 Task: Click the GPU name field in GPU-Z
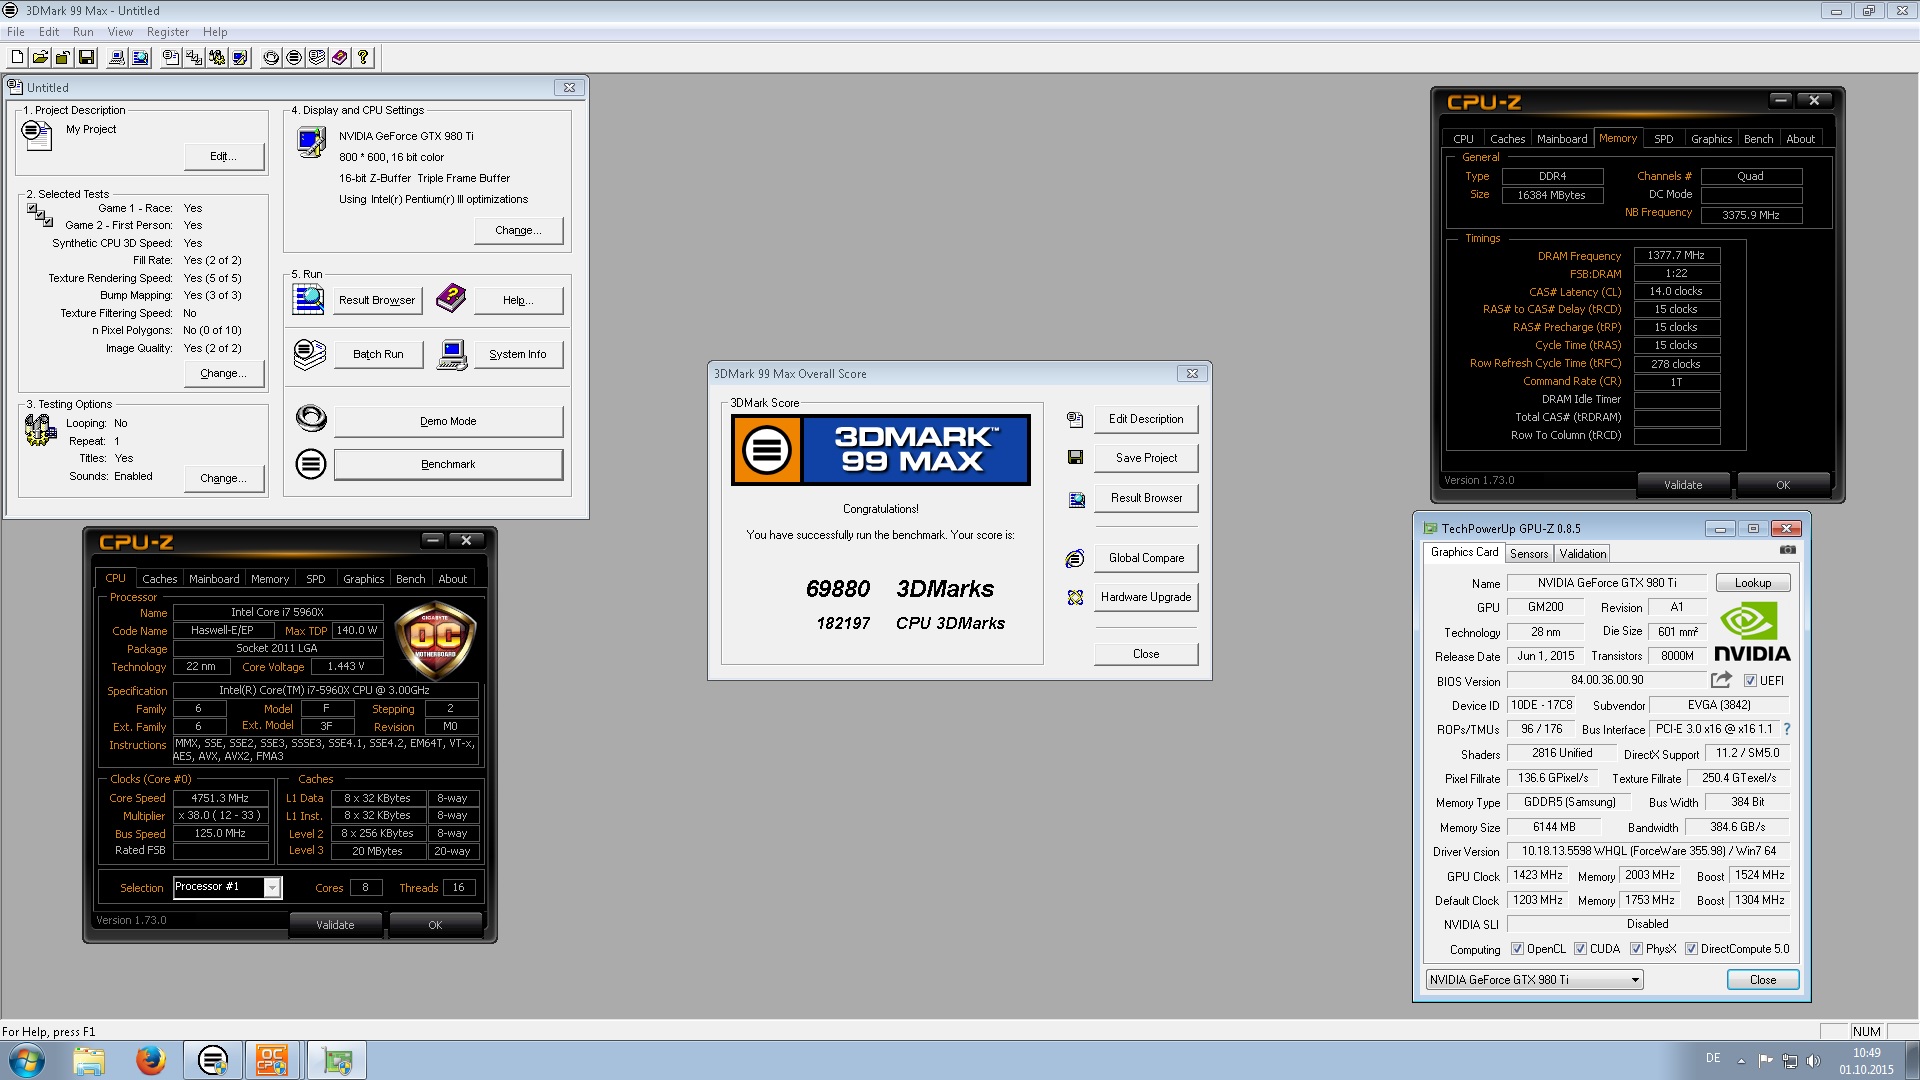tap(1607, 583)
